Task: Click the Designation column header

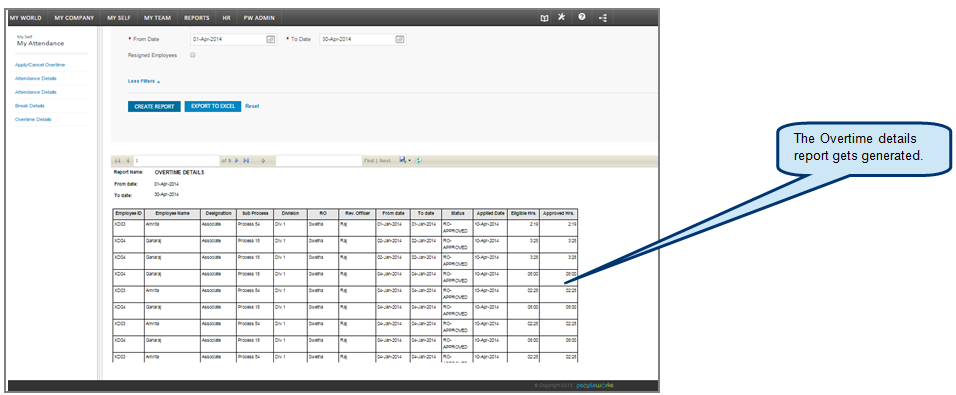Action: tap(218, 213)
